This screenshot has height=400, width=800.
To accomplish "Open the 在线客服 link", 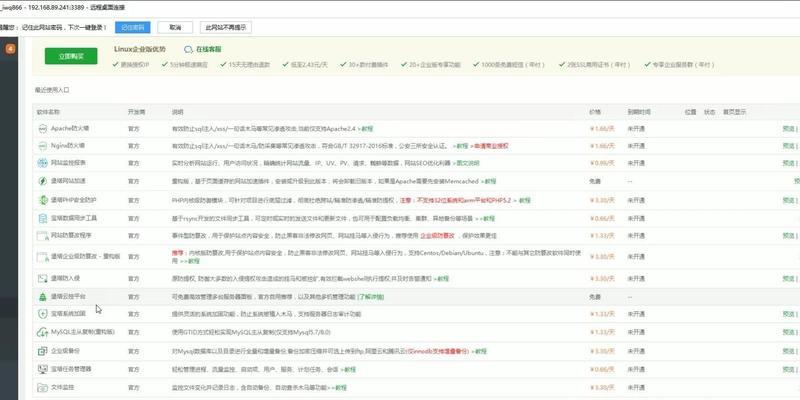I will pyautogui.click(x=209, y=49).
